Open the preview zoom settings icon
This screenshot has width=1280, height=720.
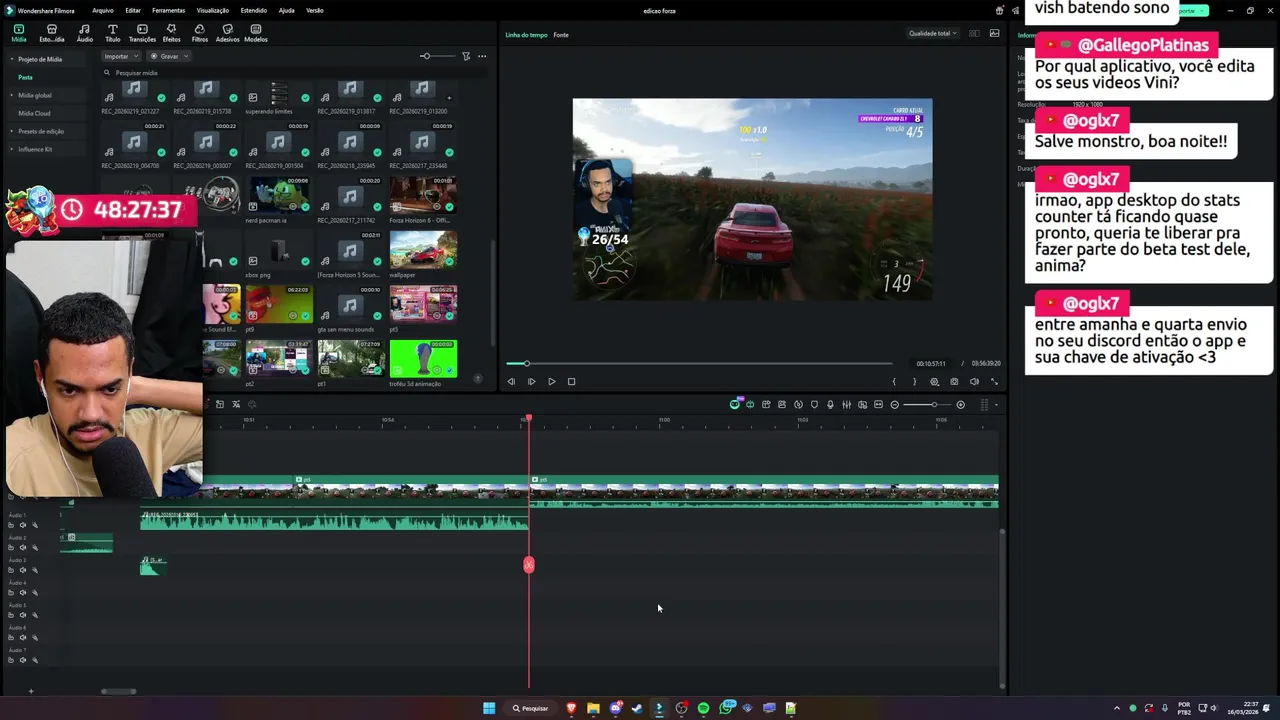[935, 381]
